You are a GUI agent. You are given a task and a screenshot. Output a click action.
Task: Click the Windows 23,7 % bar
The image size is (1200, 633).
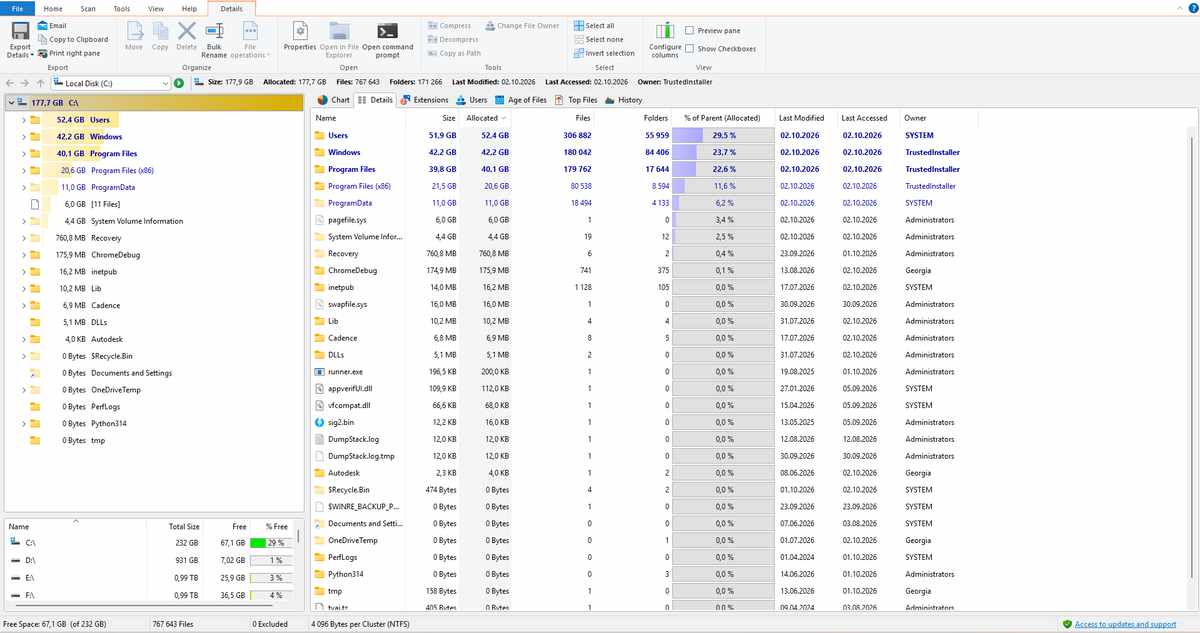pyautogui.click(x=725, y=152)
